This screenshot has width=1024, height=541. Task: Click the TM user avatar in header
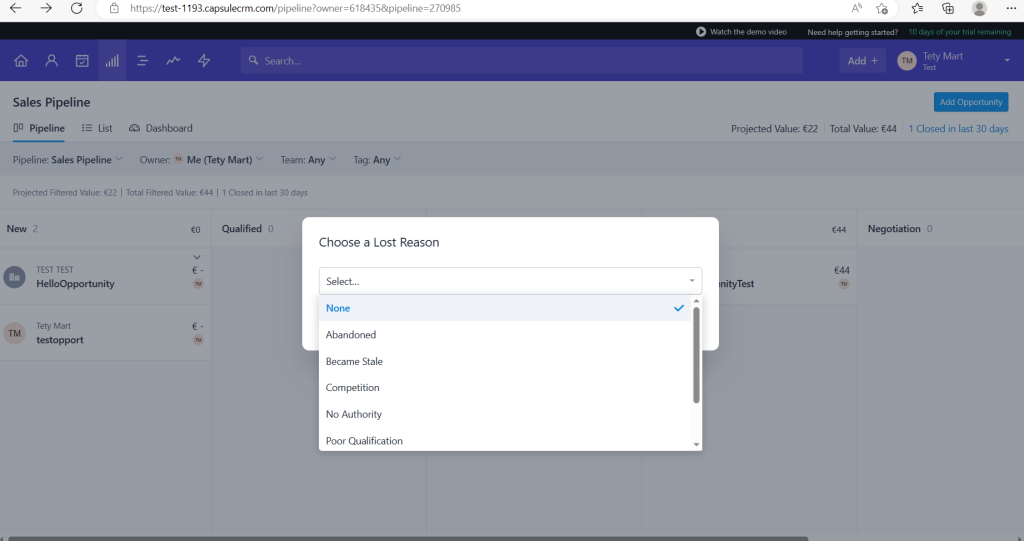click(907, 61)
